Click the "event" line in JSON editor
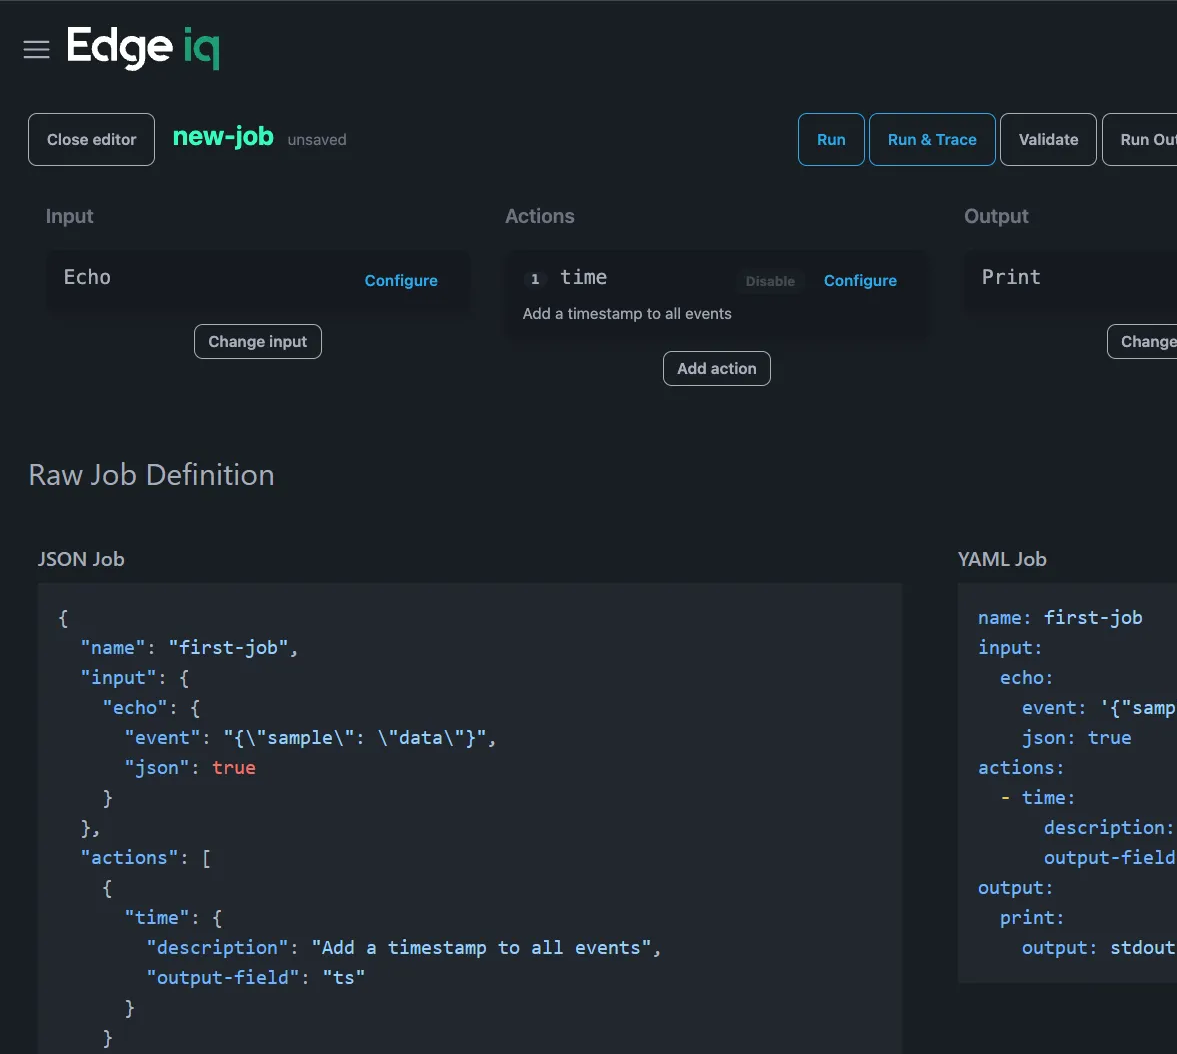 [310, 738]
